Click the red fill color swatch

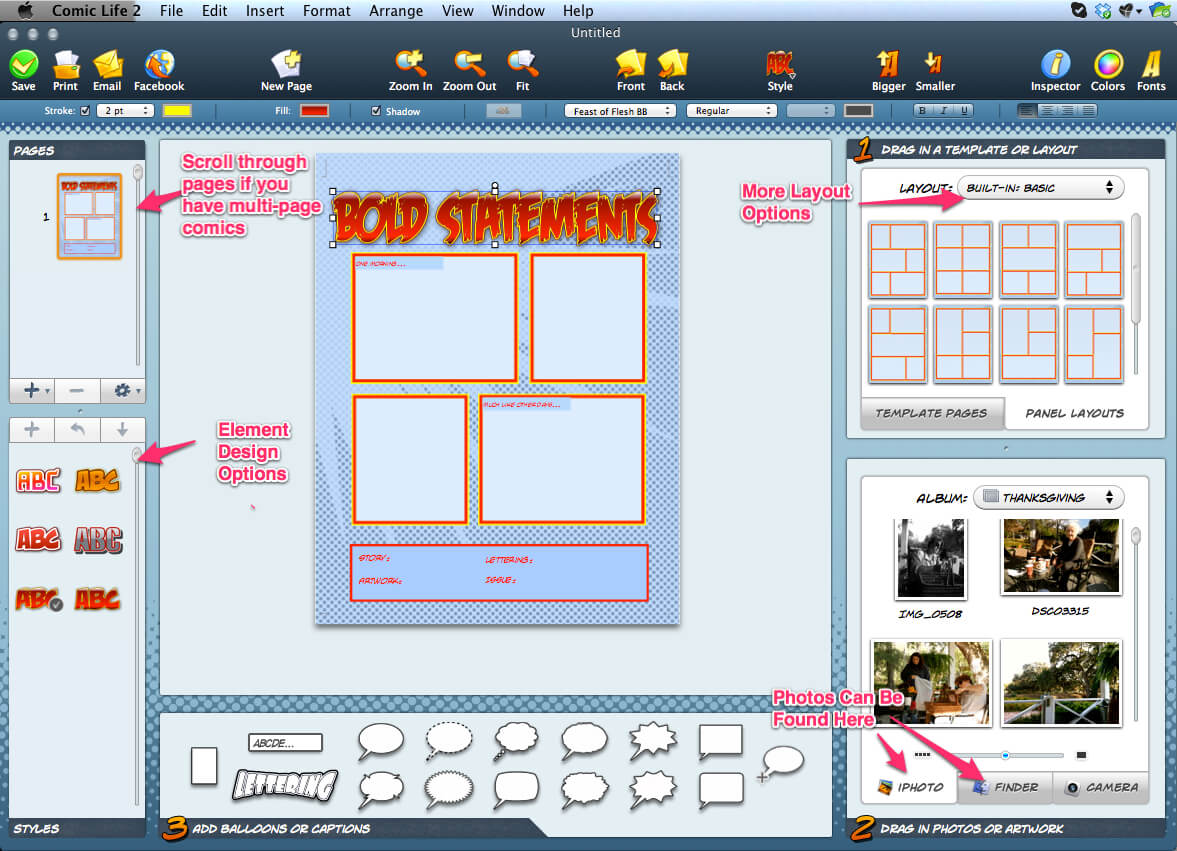coord(314,110)
